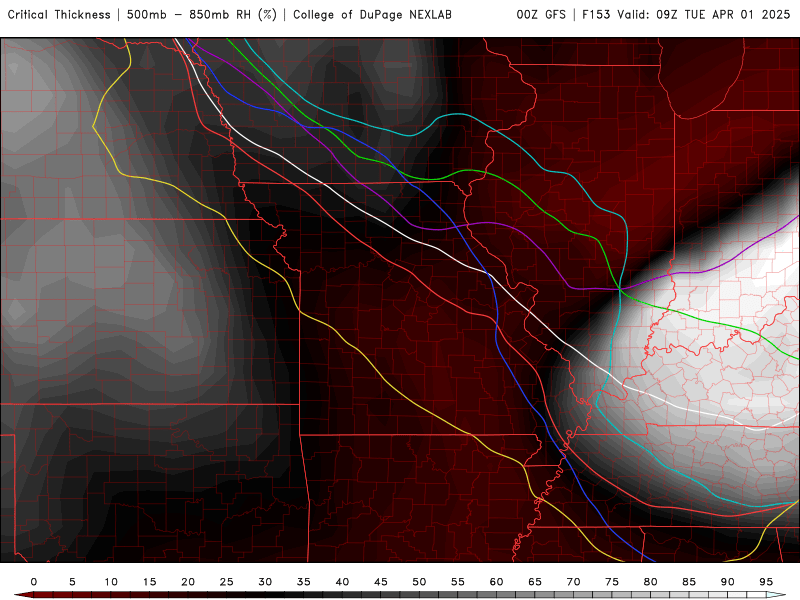Click the "00Z GFS" model run label

[541, 15]
